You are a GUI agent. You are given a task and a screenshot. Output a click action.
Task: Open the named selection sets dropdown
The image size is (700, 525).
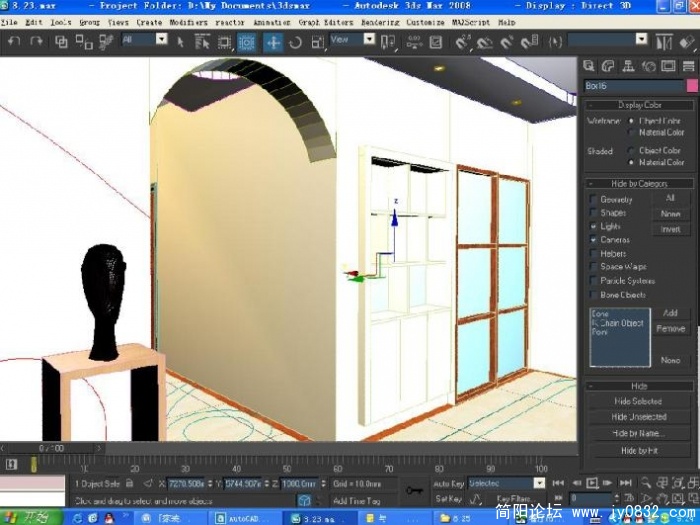(x=641, y=39)
